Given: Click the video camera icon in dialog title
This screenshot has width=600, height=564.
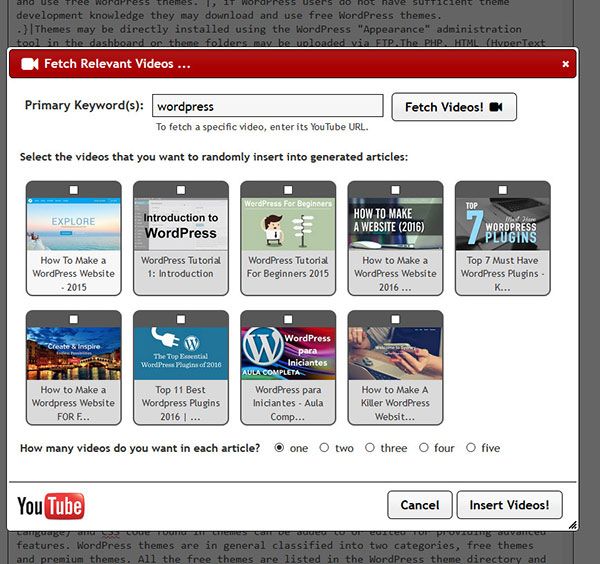Looking at the screenshot, I should pos(29,64).
